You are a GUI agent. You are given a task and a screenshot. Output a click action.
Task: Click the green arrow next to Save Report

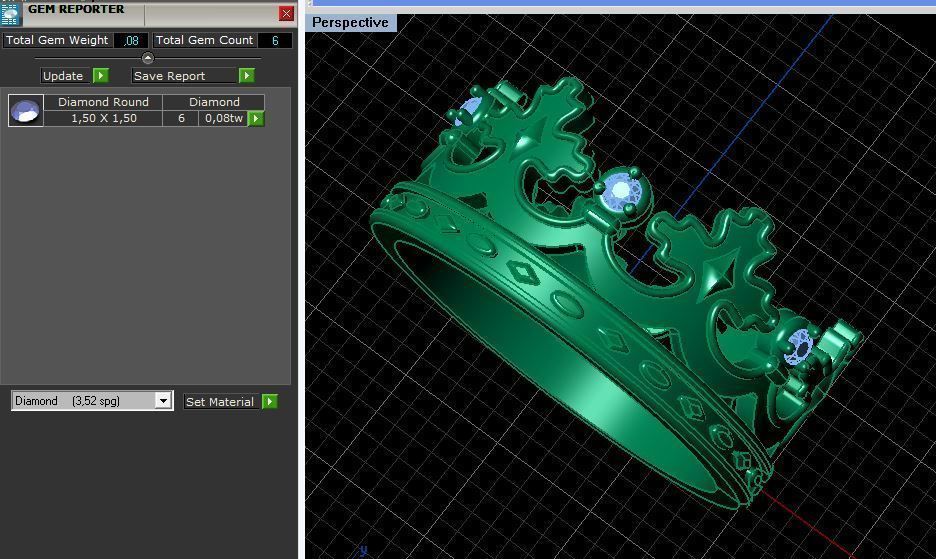tap(247, 75)
